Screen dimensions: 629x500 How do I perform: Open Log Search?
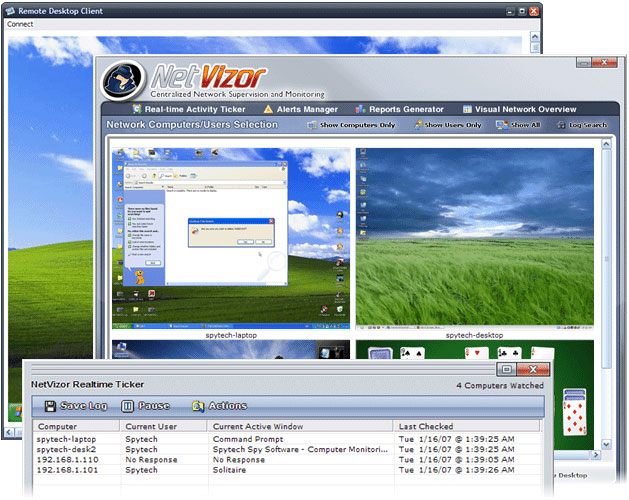(582, 125)
